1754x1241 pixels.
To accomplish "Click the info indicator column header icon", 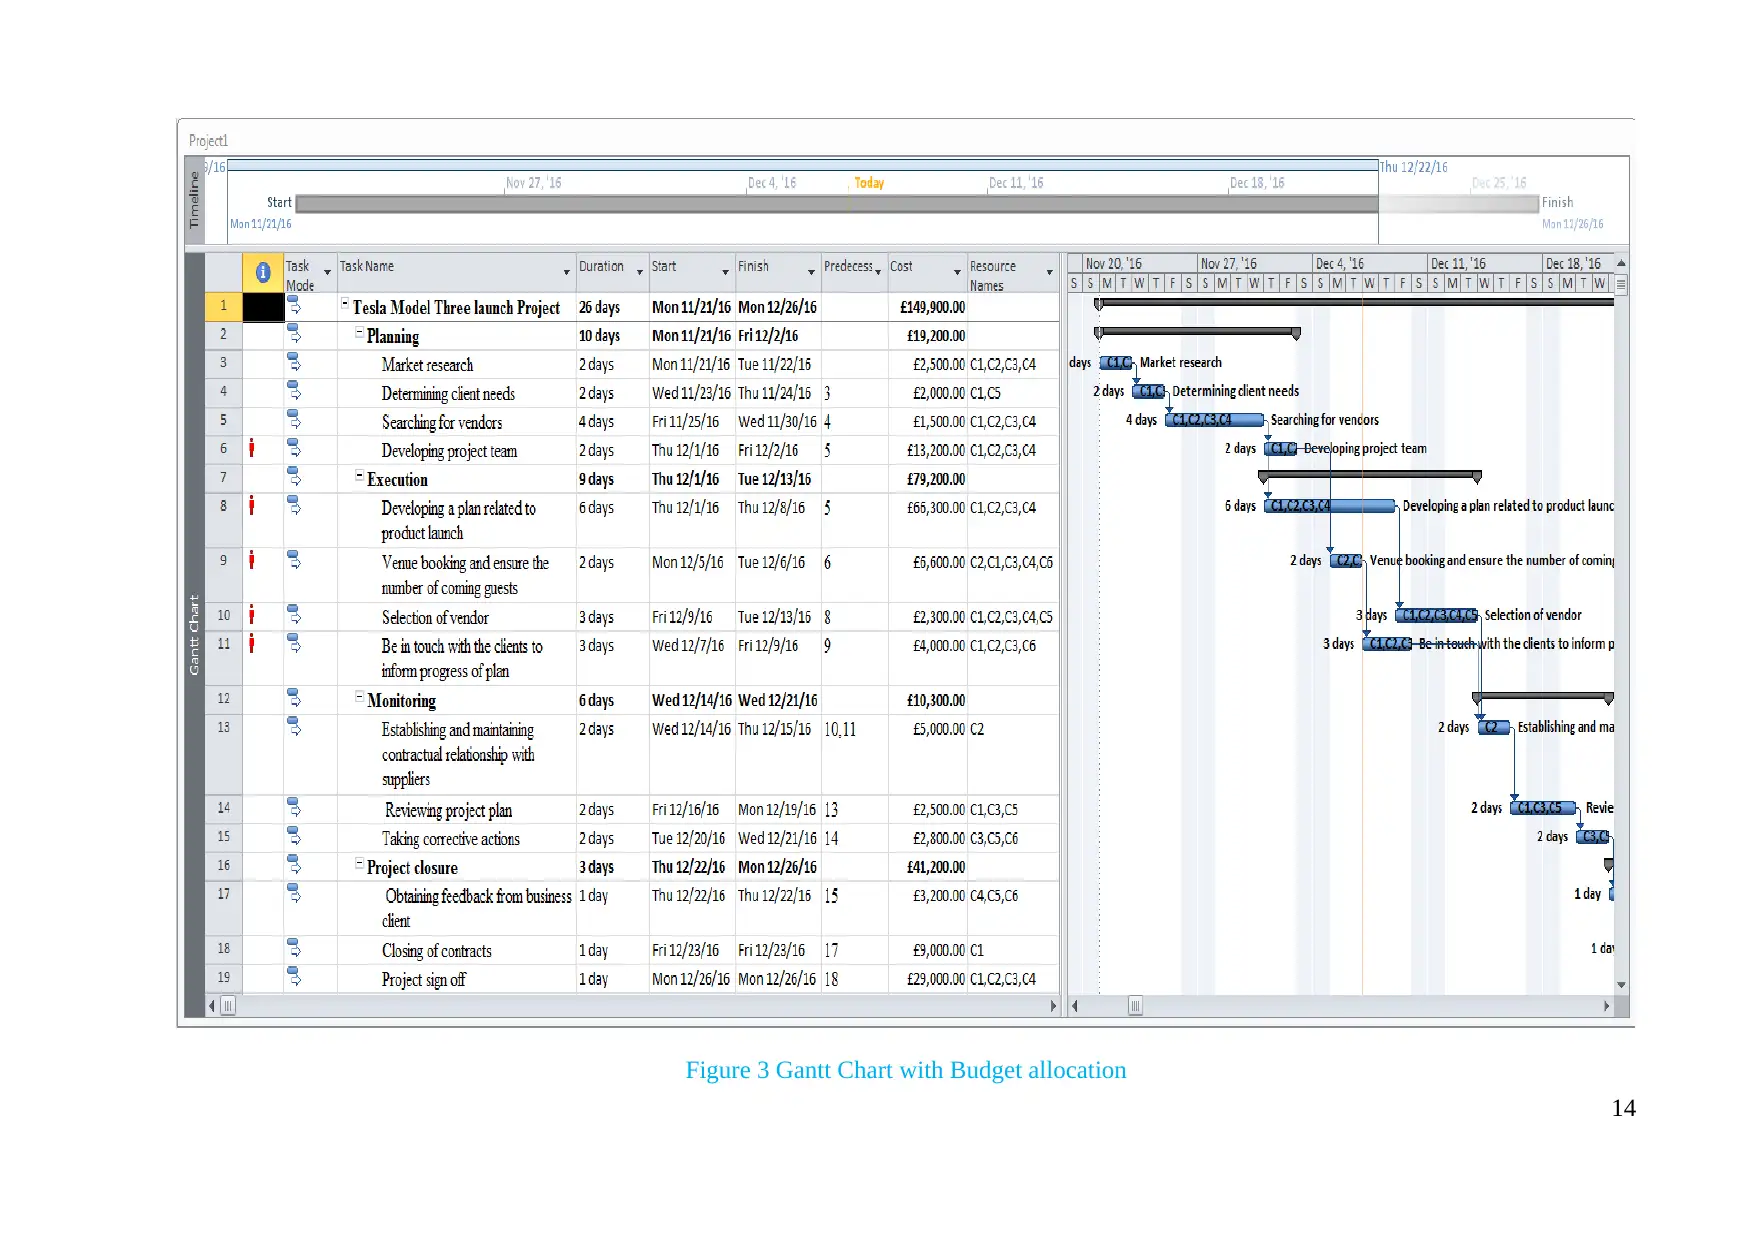I will pos(263,272).
